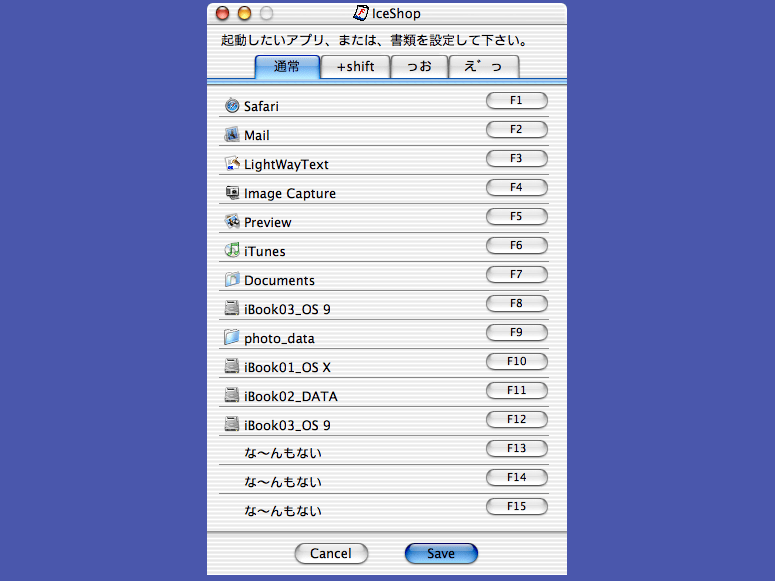Click the F10 key button
This screenshot has height=581, width=775.
(517, 361)
